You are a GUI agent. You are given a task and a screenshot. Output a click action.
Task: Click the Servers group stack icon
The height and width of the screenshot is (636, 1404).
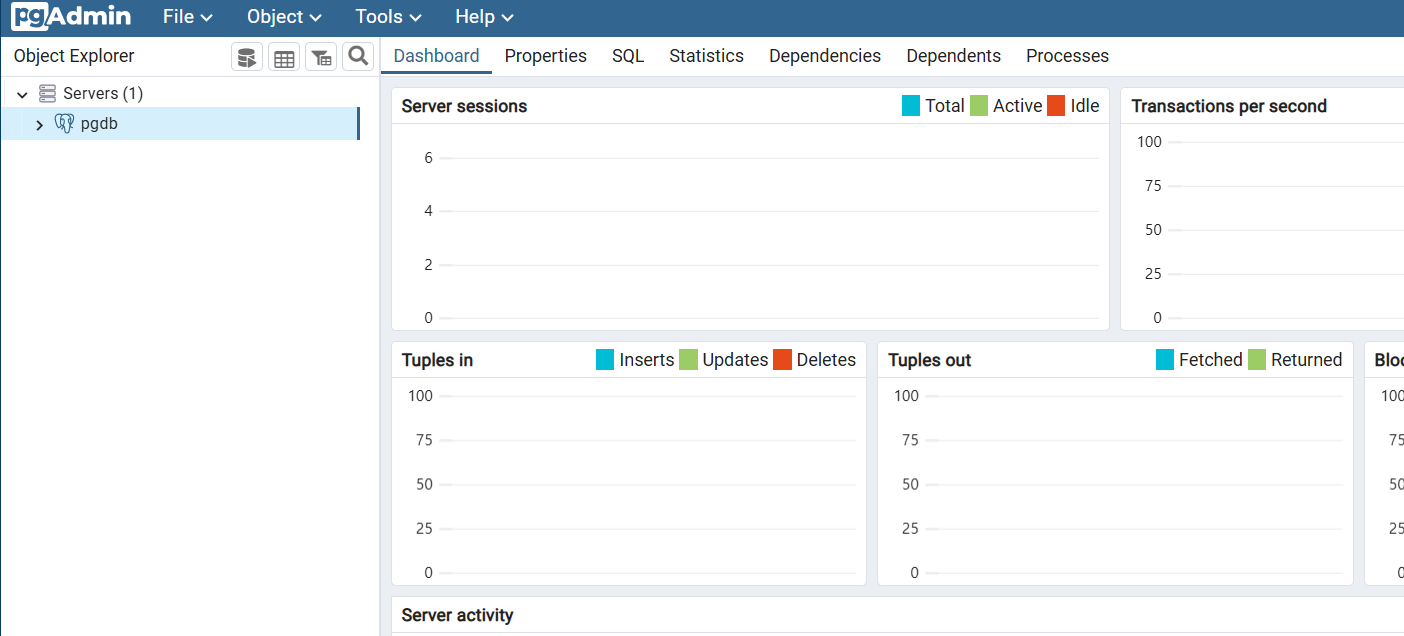tap(47, 93)
